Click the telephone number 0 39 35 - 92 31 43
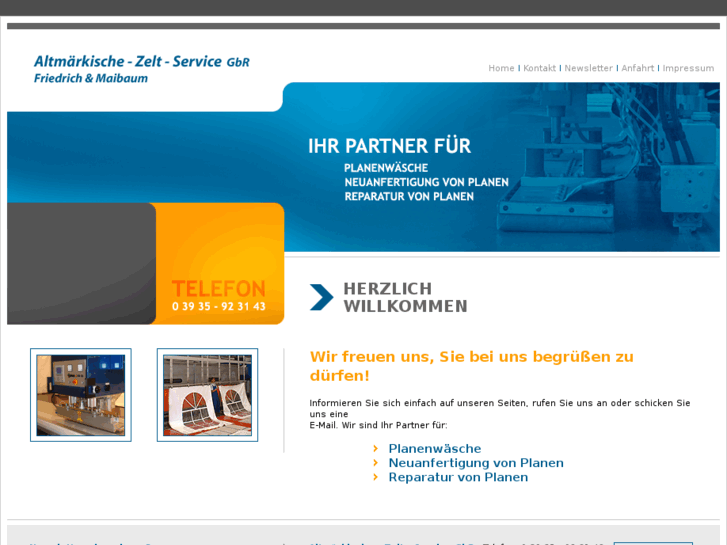727x545 pixels. coord(219,307)
